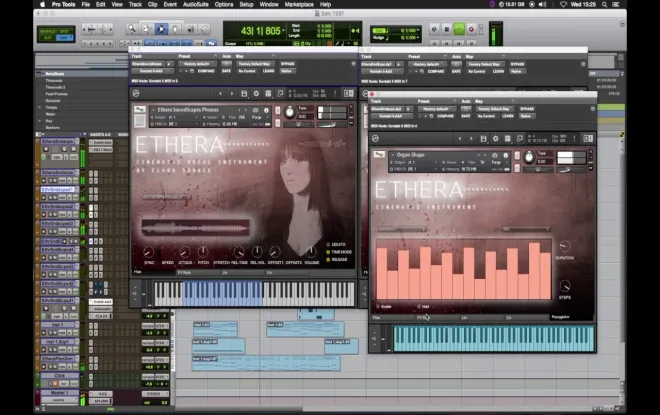Click previous arrow in Organ Shape Kontakt toolbar
Viewport: 660px width, 415px height.
coord(460,138)
